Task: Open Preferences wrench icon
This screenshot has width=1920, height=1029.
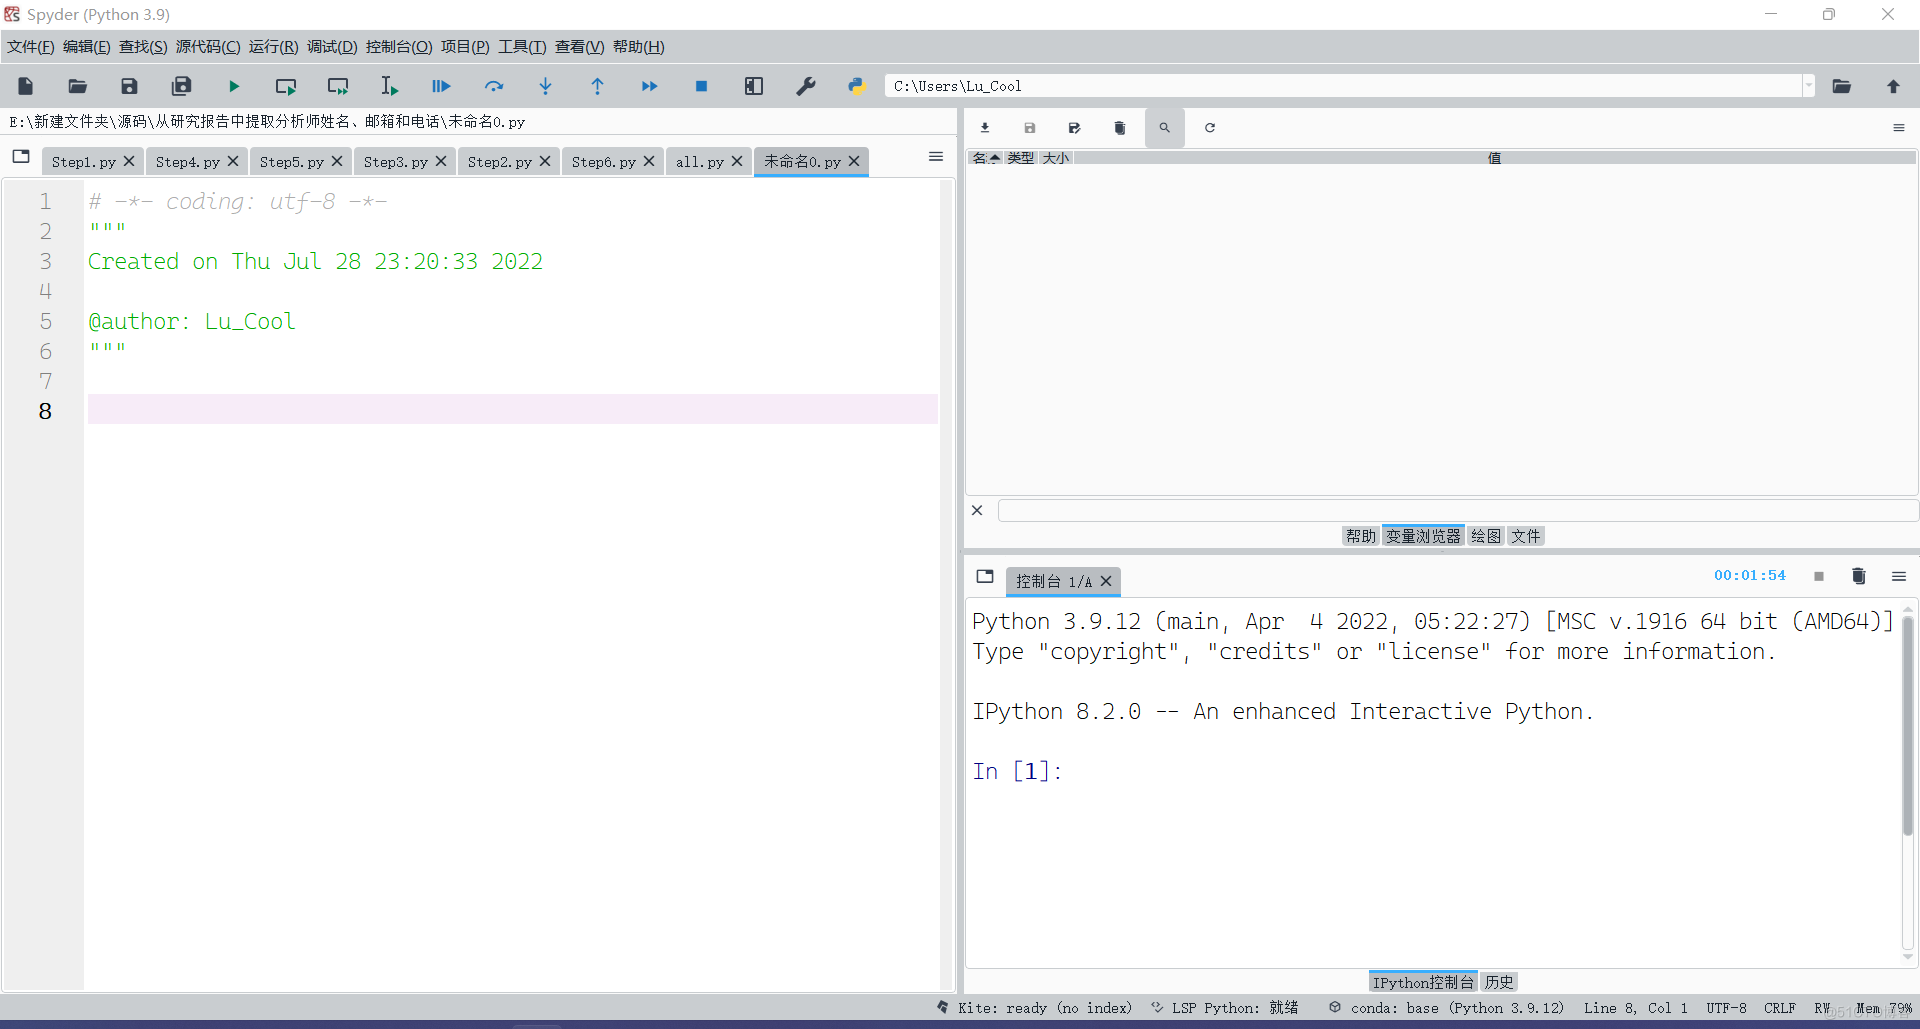Action: coord(806,86)
